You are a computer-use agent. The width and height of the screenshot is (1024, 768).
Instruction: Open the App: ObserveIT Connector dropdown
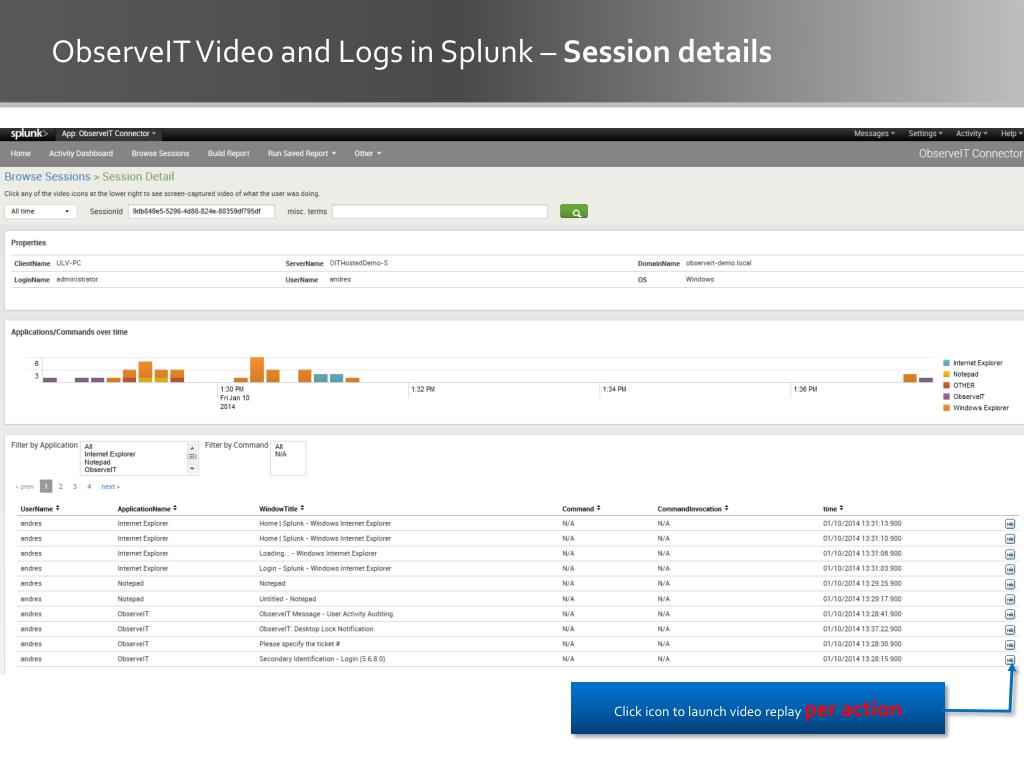pyautogui.click(x=108, y=133)
